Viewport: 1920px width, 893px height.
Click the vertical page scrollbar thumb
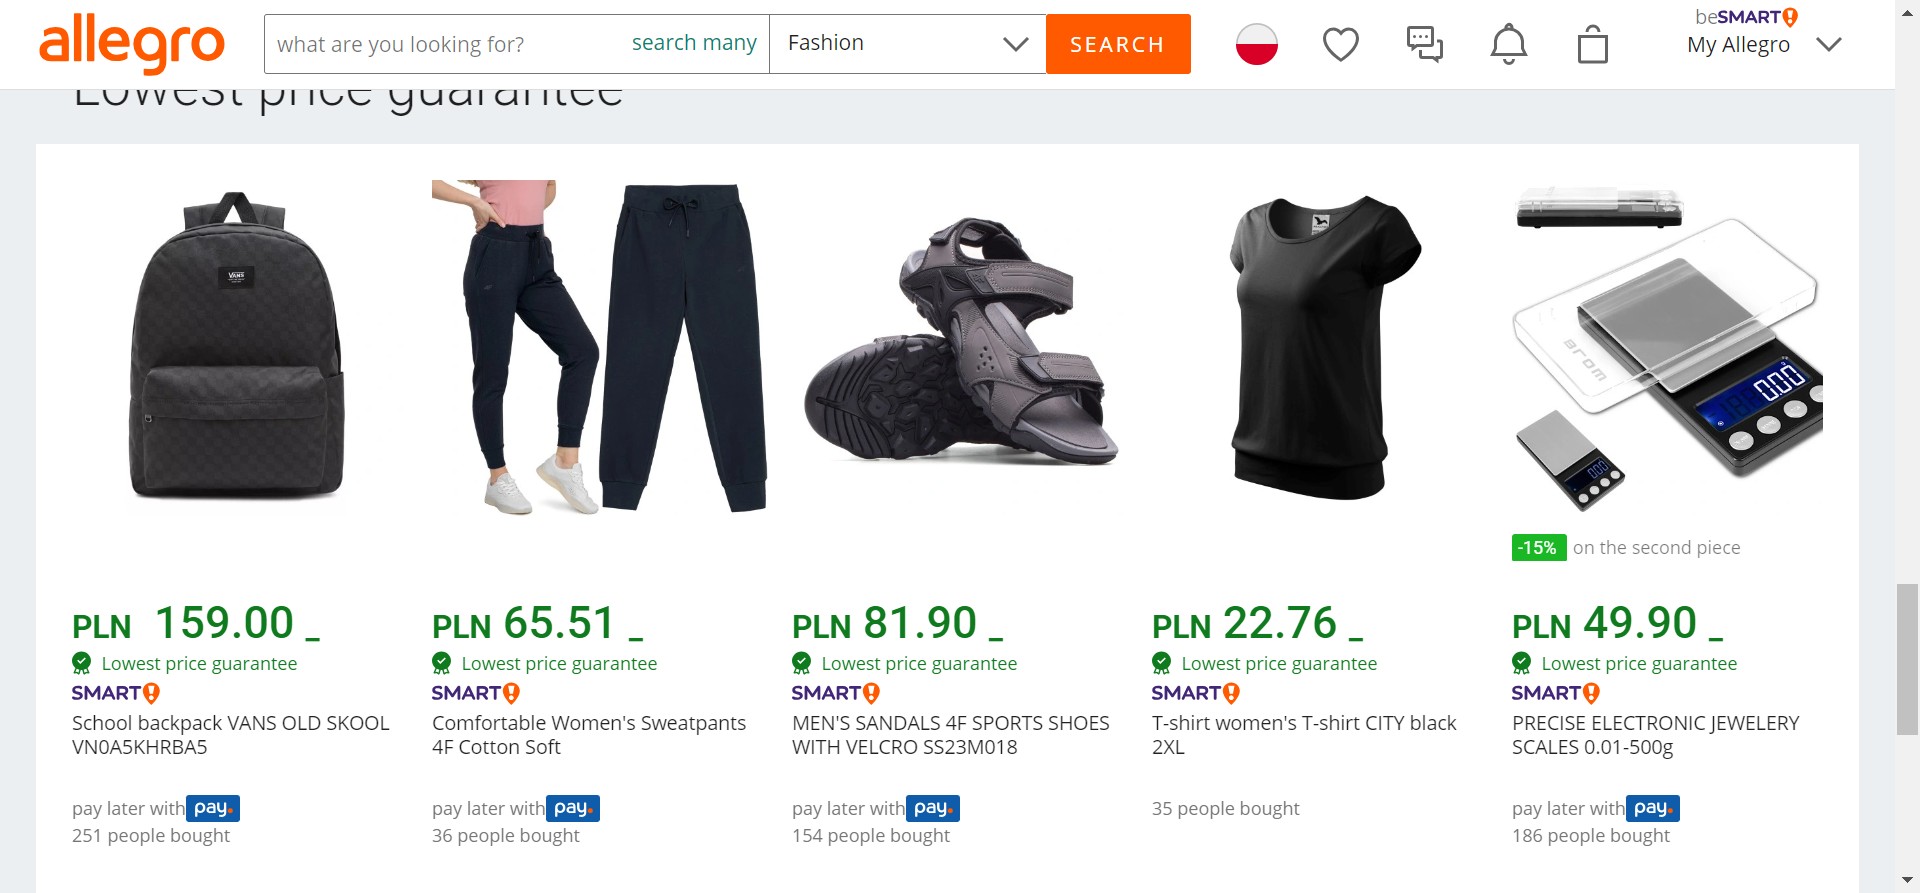click(1907, 658)
